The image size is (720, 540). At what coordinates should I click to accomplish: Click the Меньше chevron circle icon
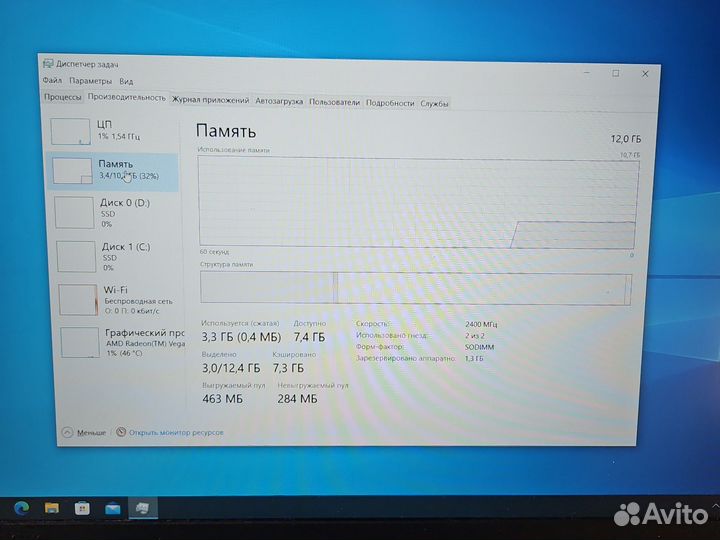tap(68, 432)
